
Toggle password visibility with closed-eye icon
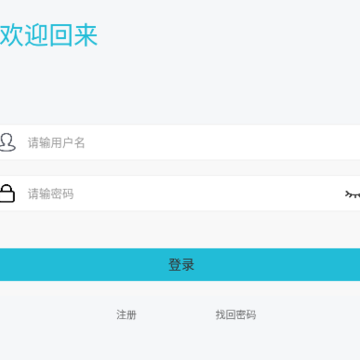[x=353, y=194]
